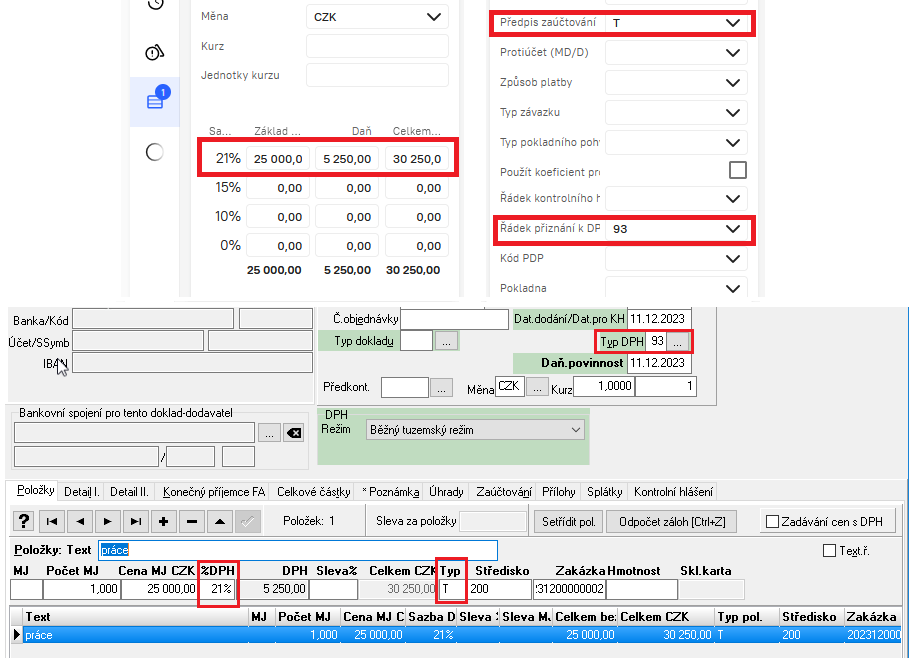Screen dimensions: 916x663
Task: Tick the Text.ř. checkbox
Action: [828, 550]
